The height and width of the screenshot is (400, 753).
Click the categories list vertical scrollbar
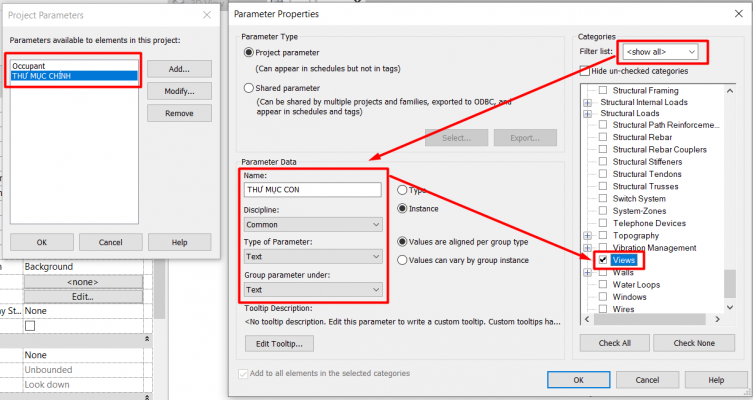(732, 200)
